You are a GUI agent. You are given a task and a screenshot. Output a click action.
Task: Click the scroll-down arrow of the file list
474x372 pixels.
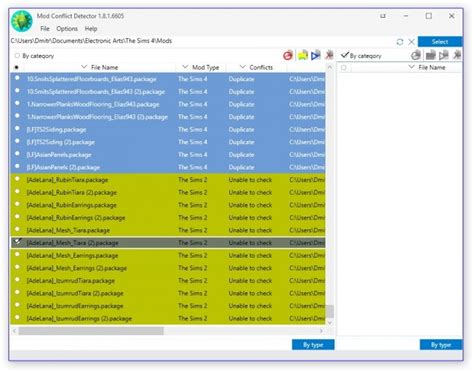pyautogui.click(x=330, y=323)
